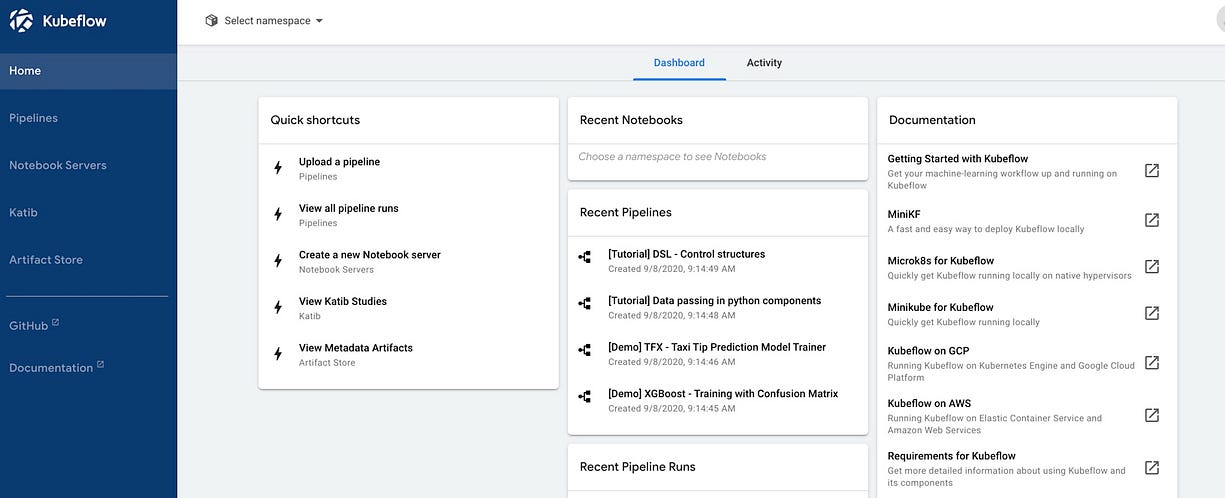Open the TFX Taxi Tip Prediction pipeline
This screenshot has height=498, width=1225.
pyautogui.click(x=716, y=347)
